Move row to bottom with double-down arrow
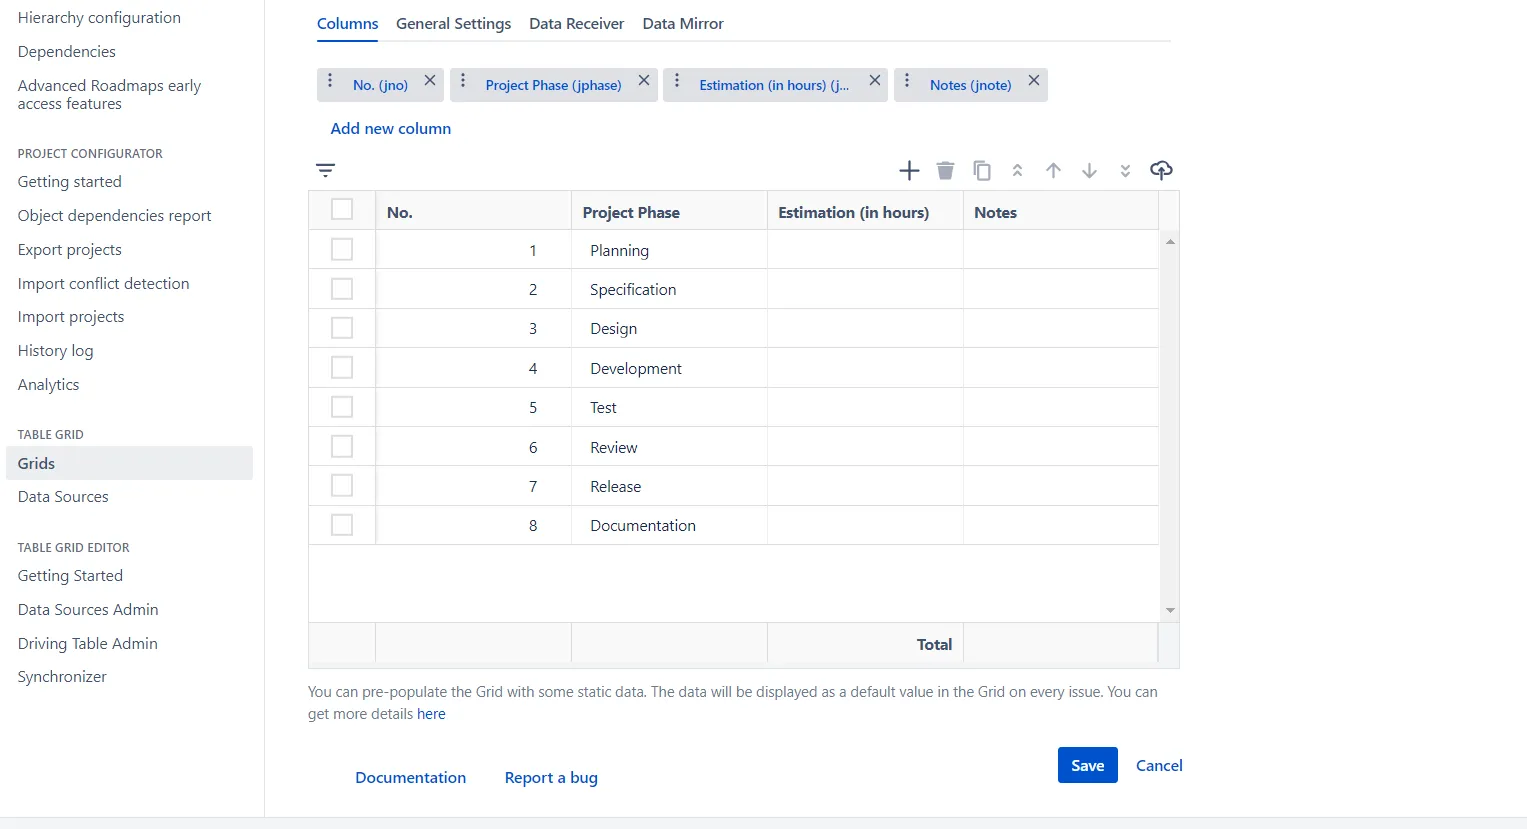Image resolution: width=1527 pixels, height=829 pixels. (x=1125, y=171)
